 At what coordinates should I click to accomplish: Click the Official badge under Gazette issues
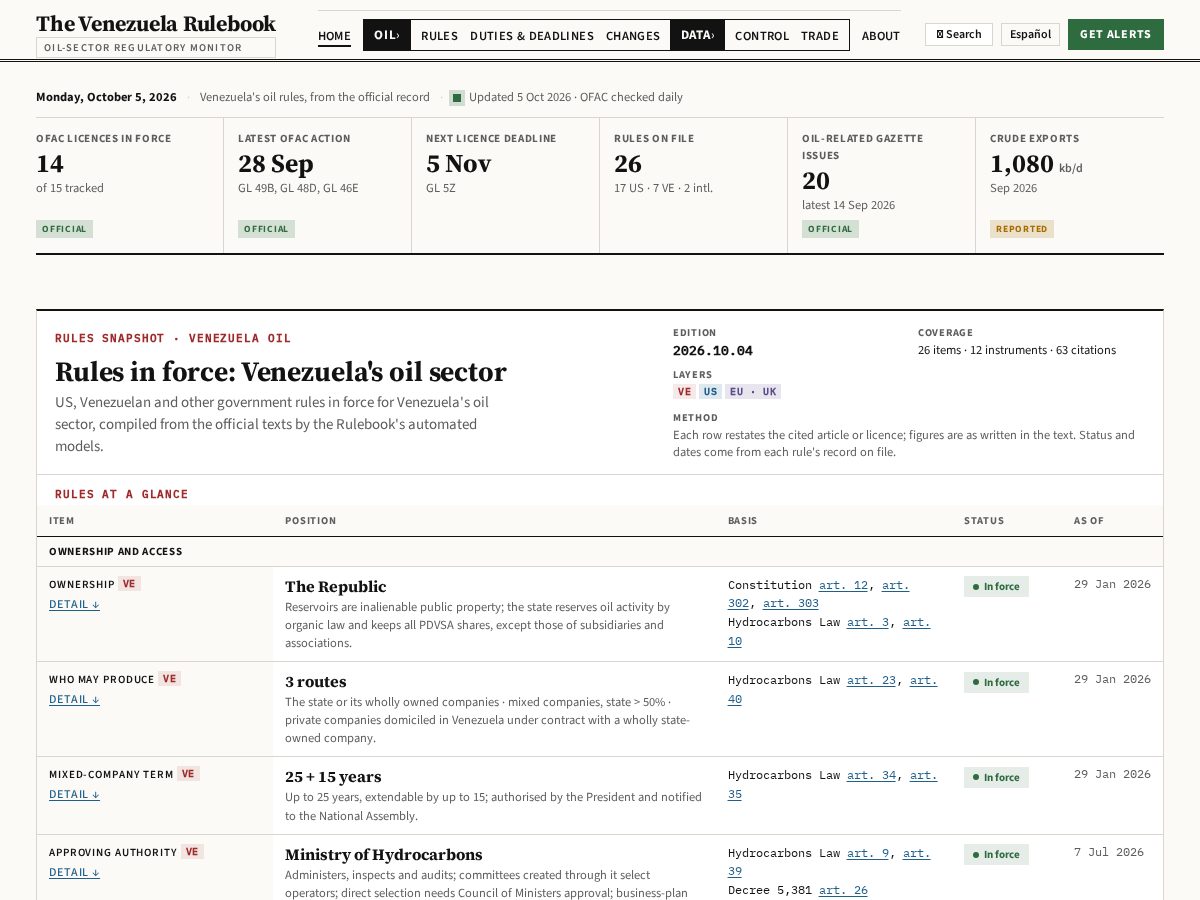[x=830, y=229]
